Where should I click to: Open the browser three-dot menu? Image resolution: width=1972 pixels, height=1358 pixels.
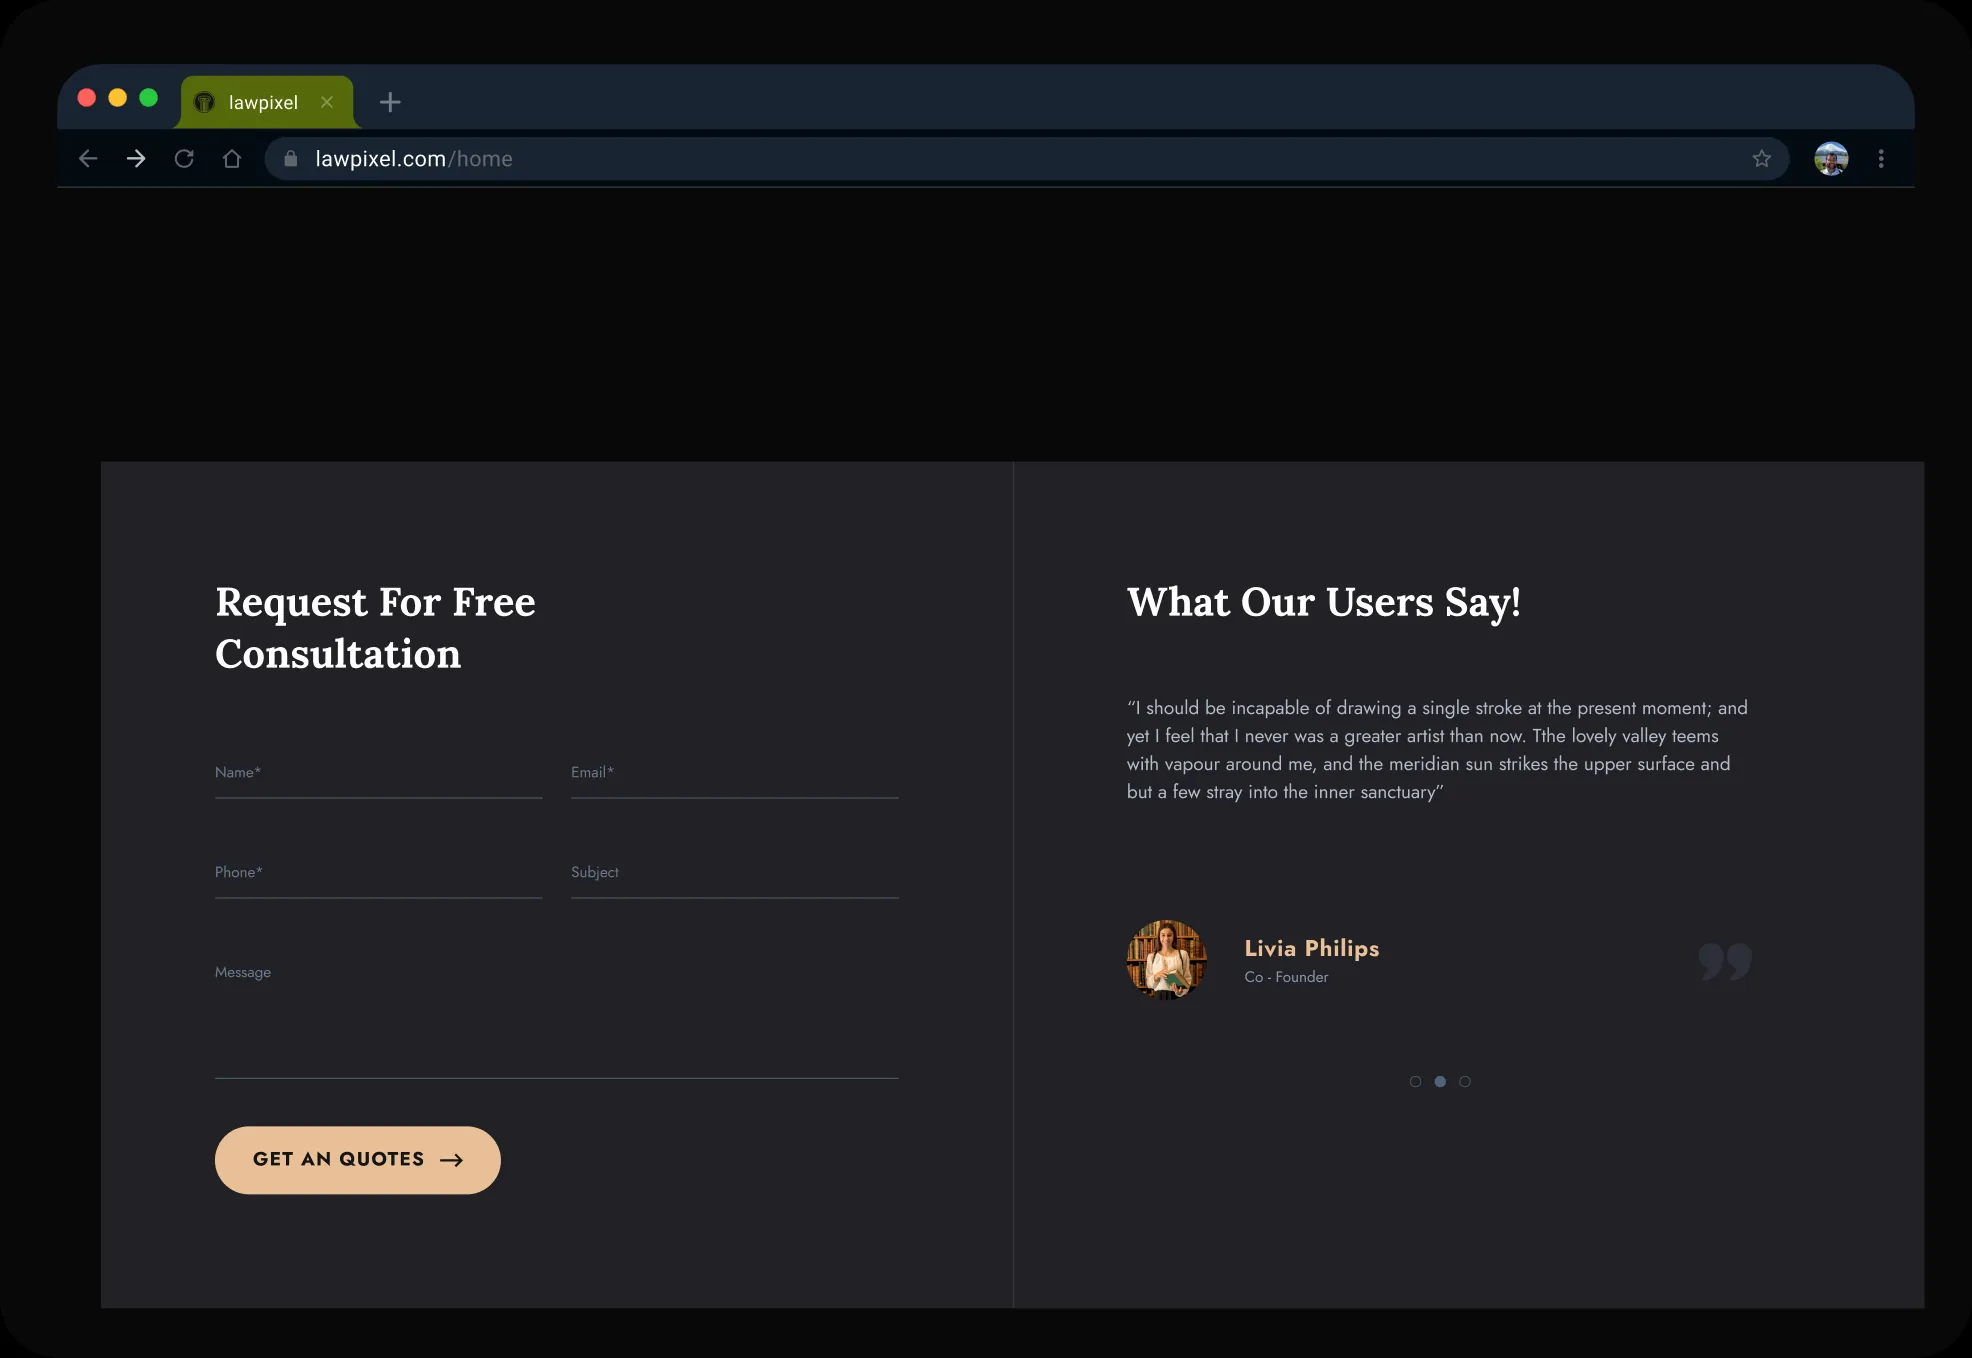coord(1881,159)
